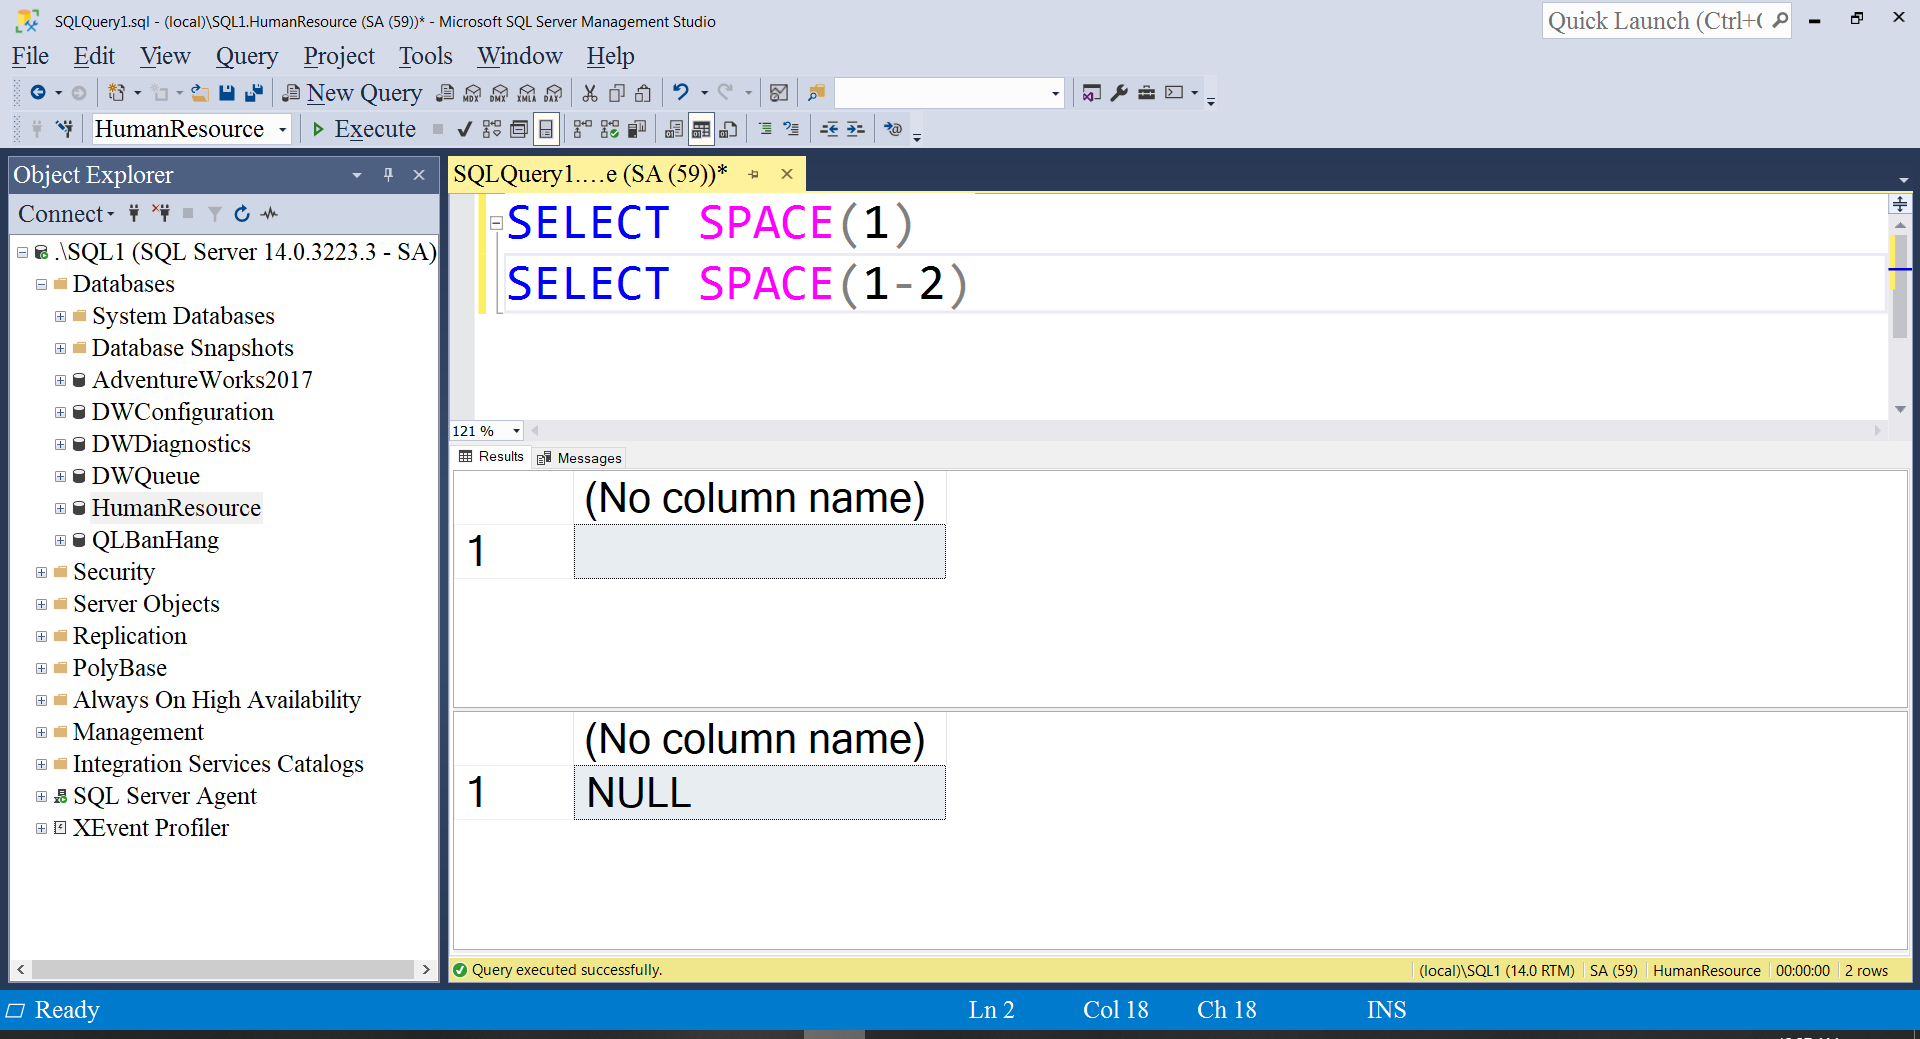Viewport: 1920px width, 1039px height.
Task: Click the Object Explorer filter icon
Action: 215,214
